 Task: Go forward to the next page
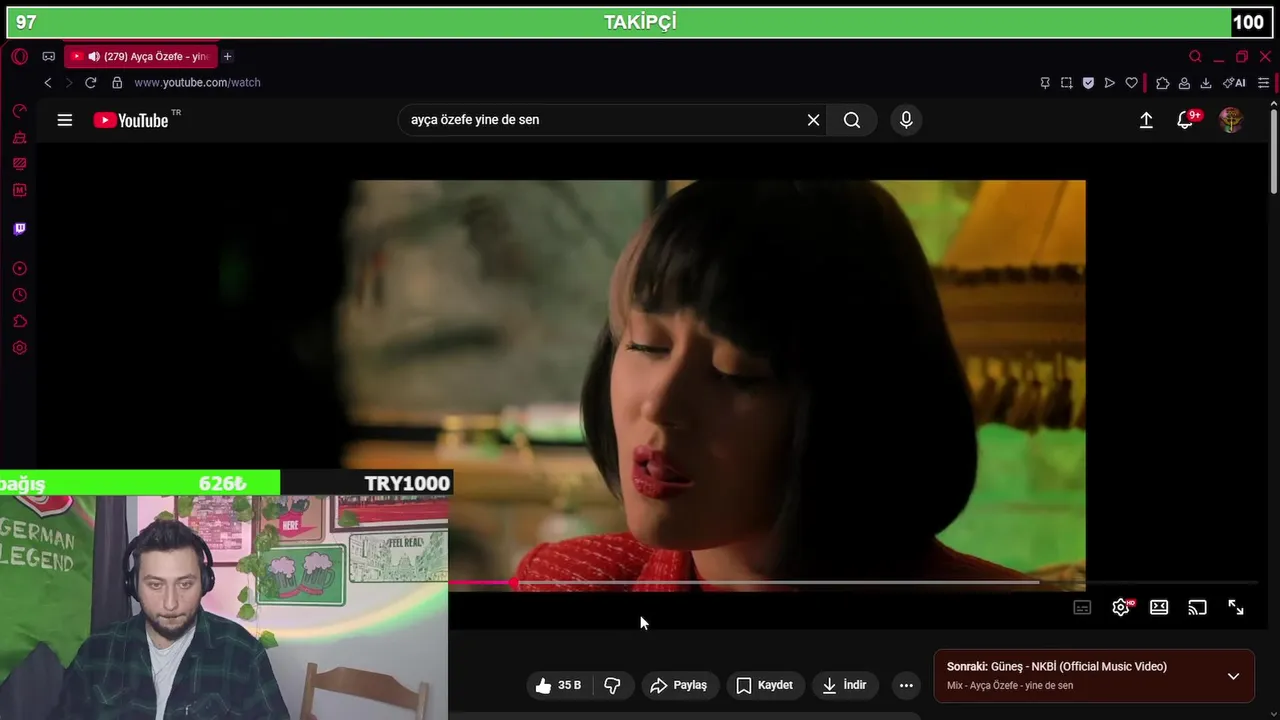point(69,83)
